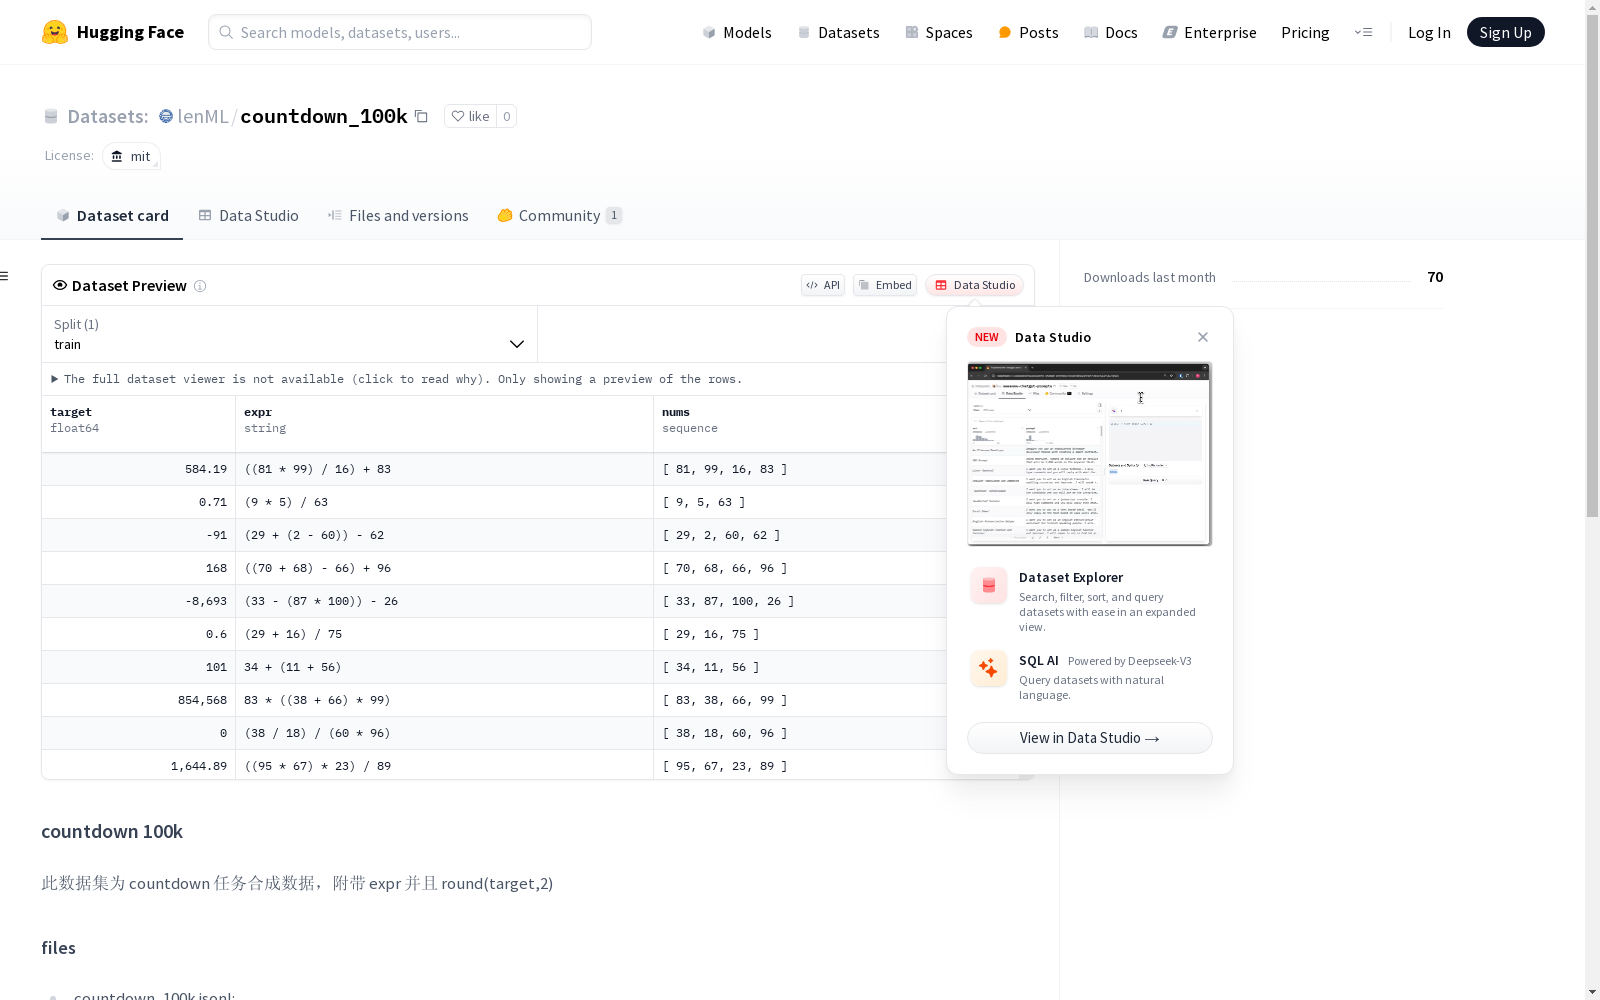Select the expression '83 * ((38 + 66) * 99)'
Screen dimensions: 1600x1000
click(x=445, y=700)
